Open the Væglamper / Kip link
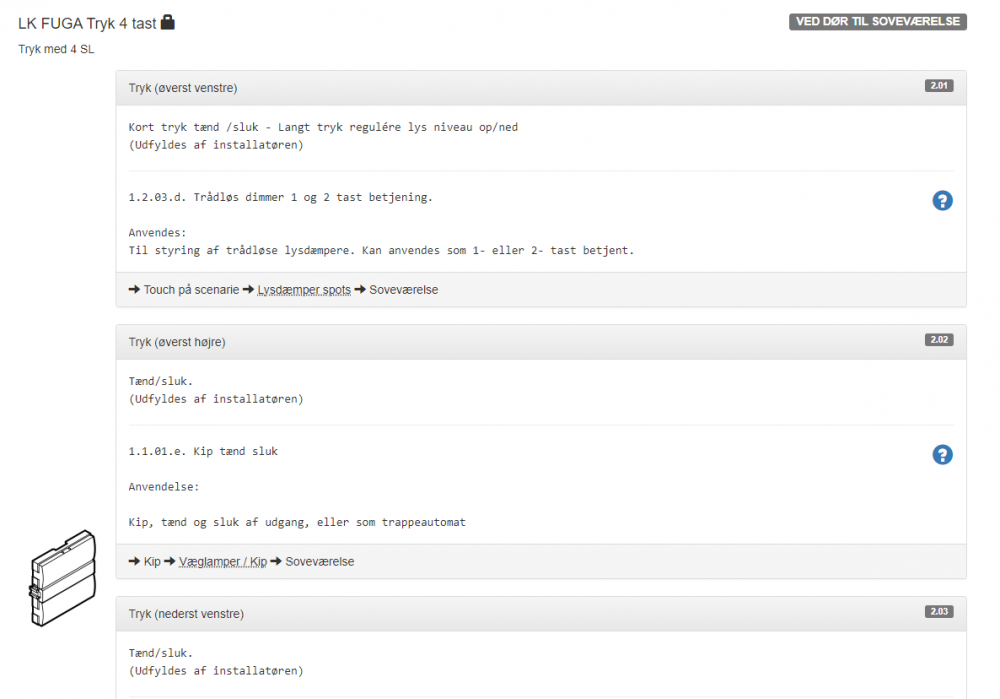This screenshot has height=699, width=1000. coord(222,562)
